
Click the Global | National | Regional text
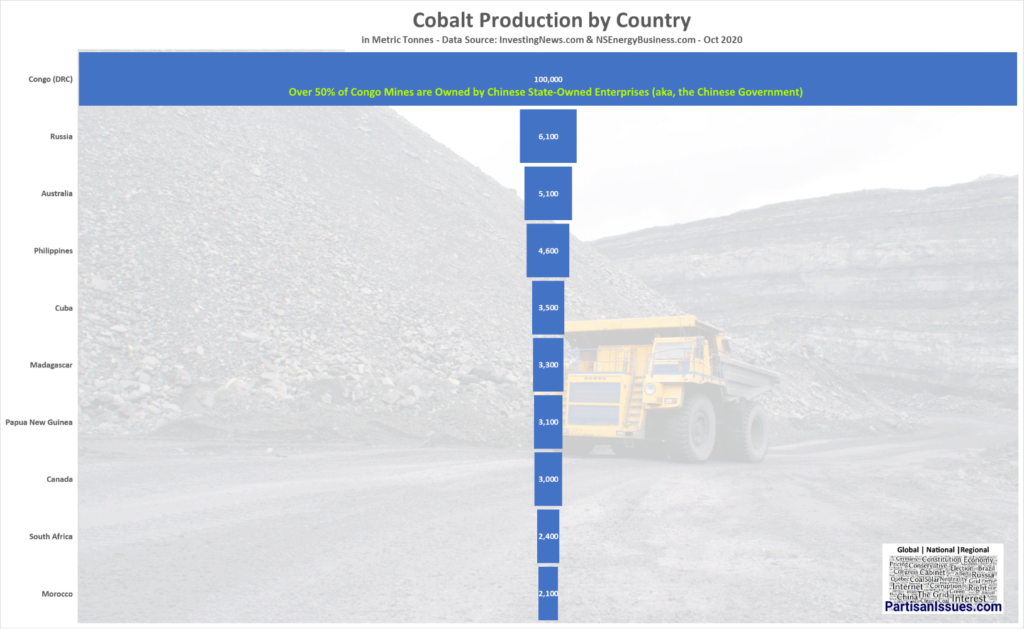point(943,550)
